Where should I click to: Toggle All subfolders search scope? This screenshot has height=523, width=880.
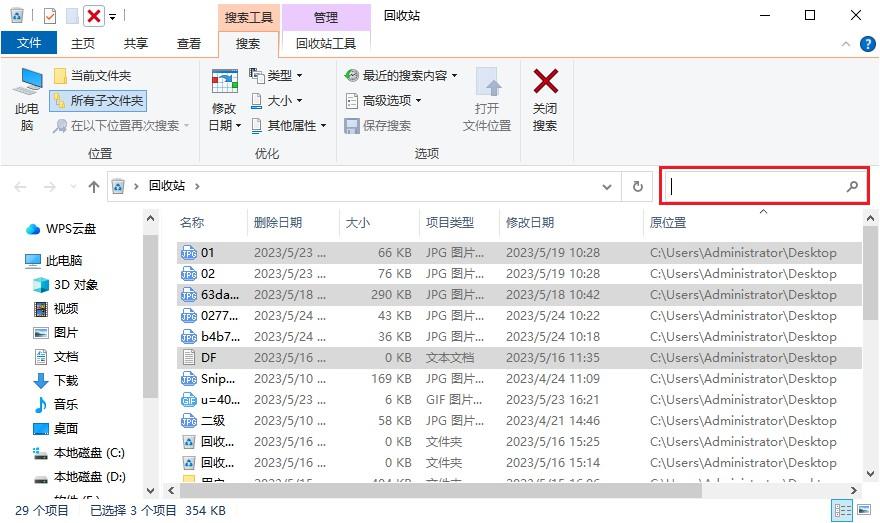coord(98,100)
